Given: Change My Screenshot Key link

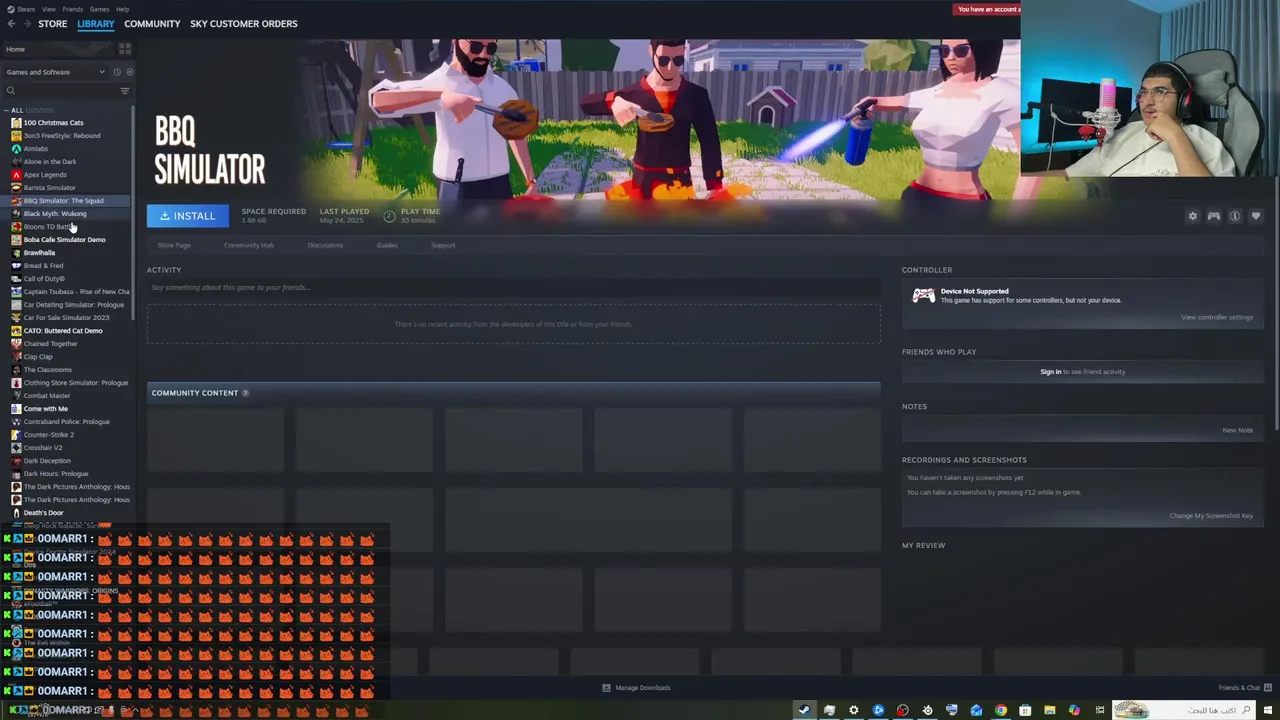Looking at the screenshot, I should pyautogui.click(x=1211, y=516).
